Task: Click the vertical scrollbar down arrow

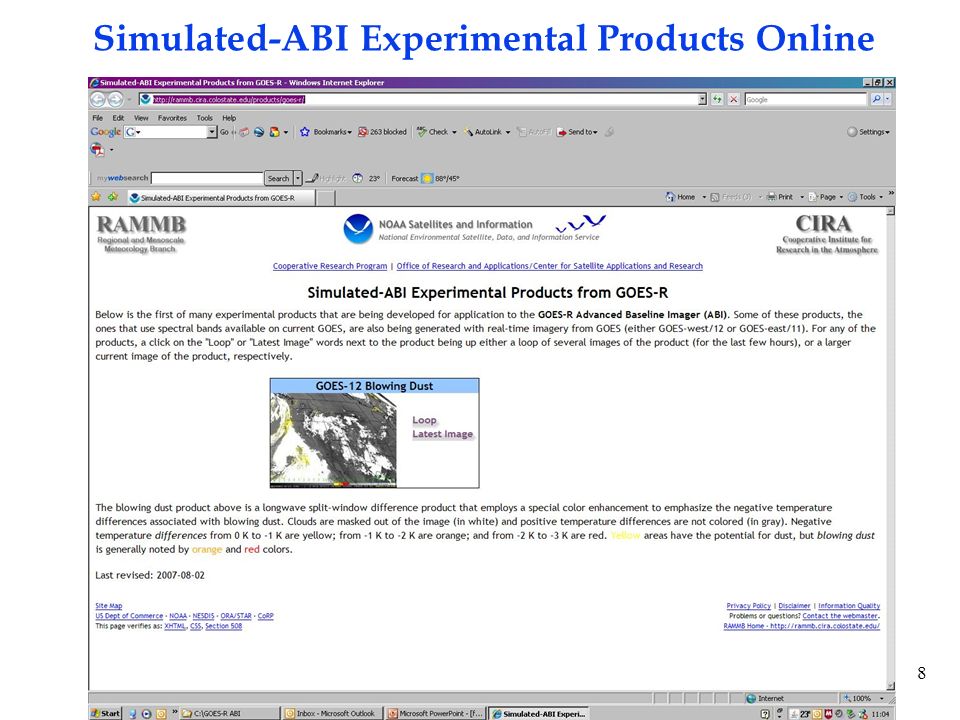Action: click(x=890, y=686)
